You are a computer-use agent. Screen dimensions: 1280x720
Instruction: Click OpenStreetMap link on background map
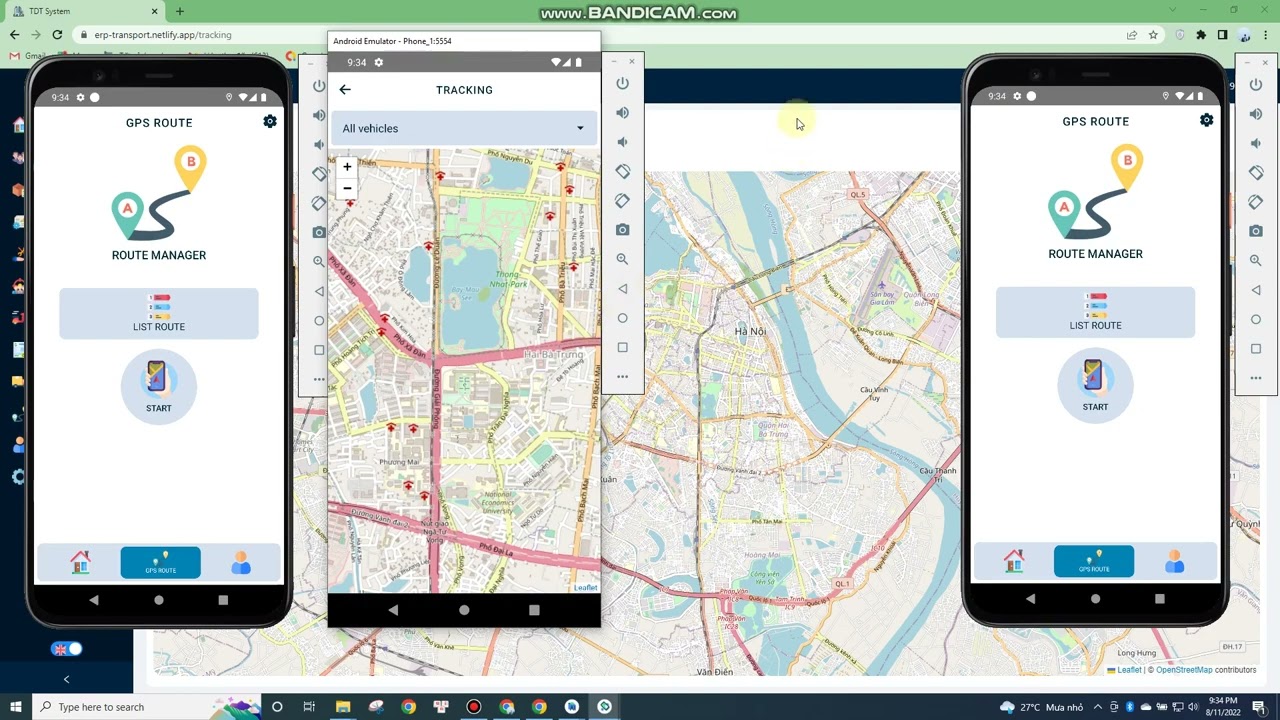pos(1184,670)
